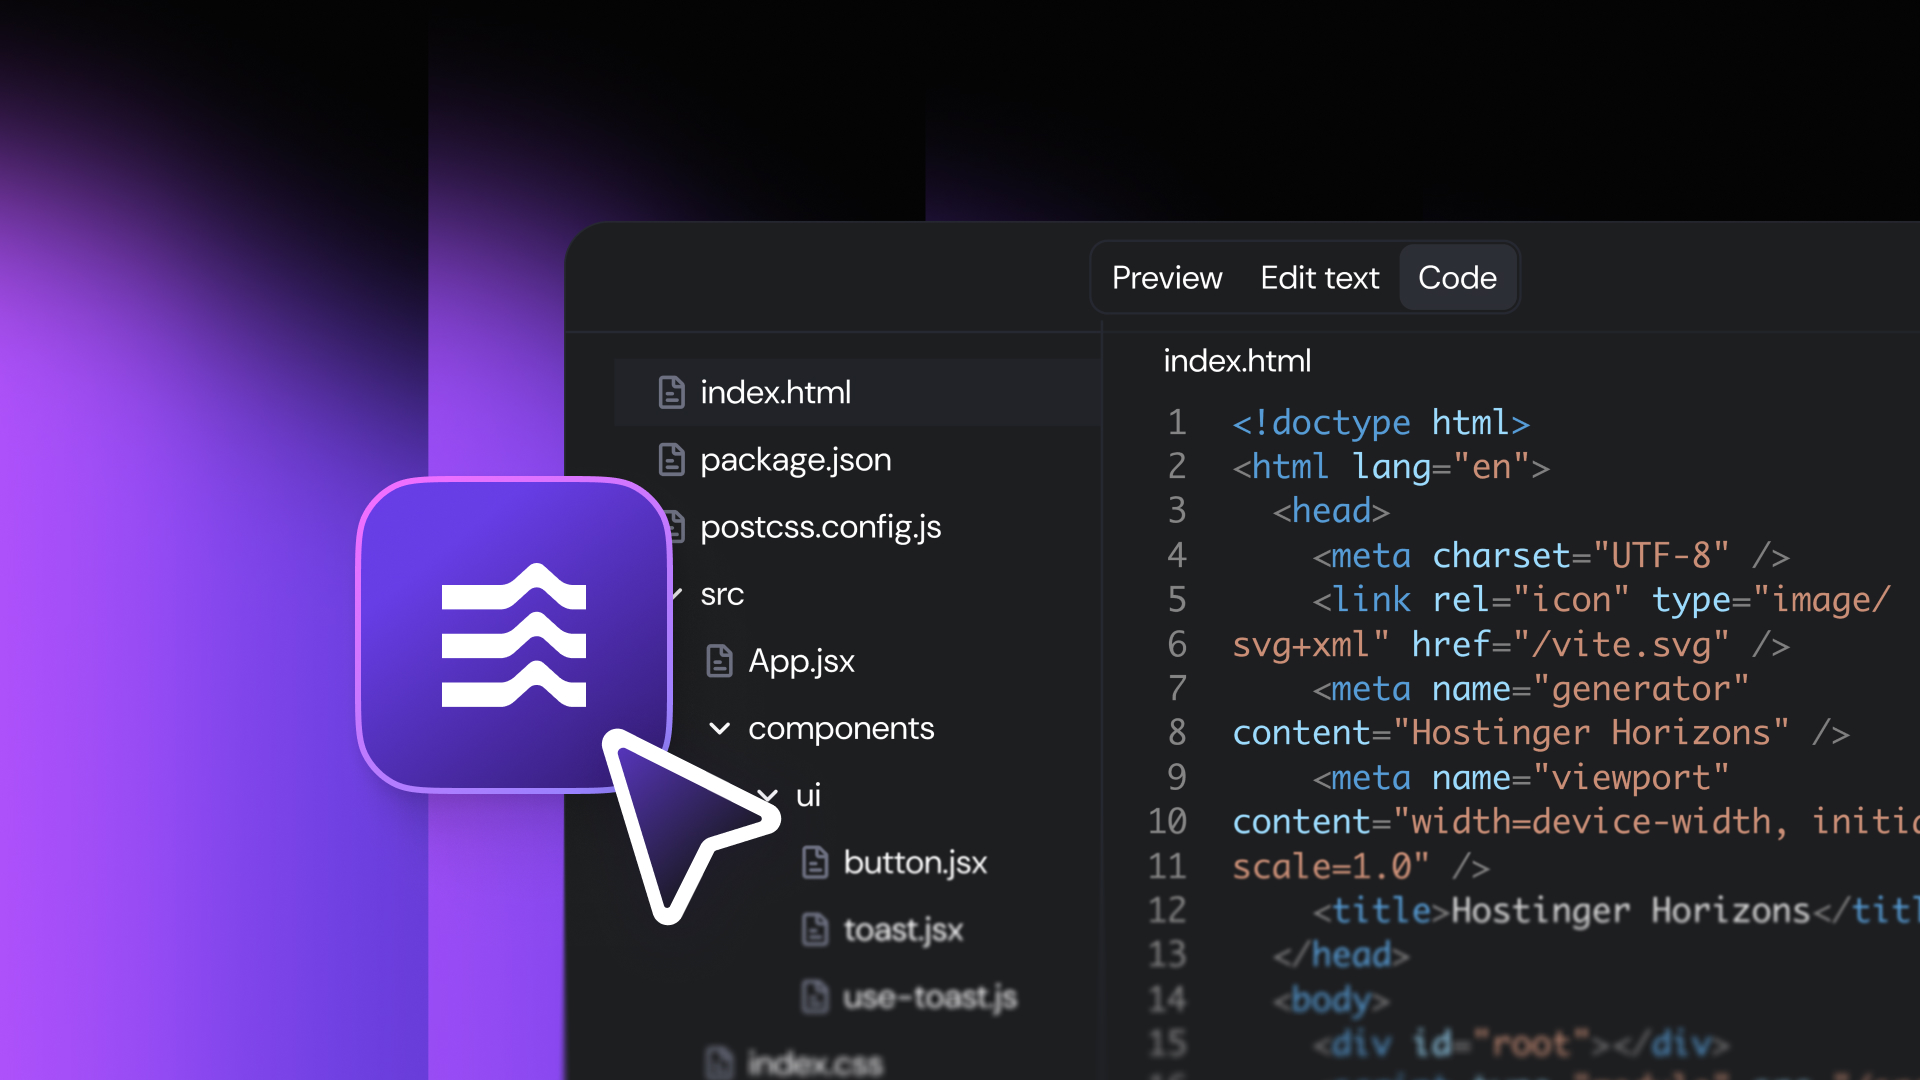Viewport: 1920px width, 1080px height.
Task: Select the Code tab
Action: [x=1456, y=278]
